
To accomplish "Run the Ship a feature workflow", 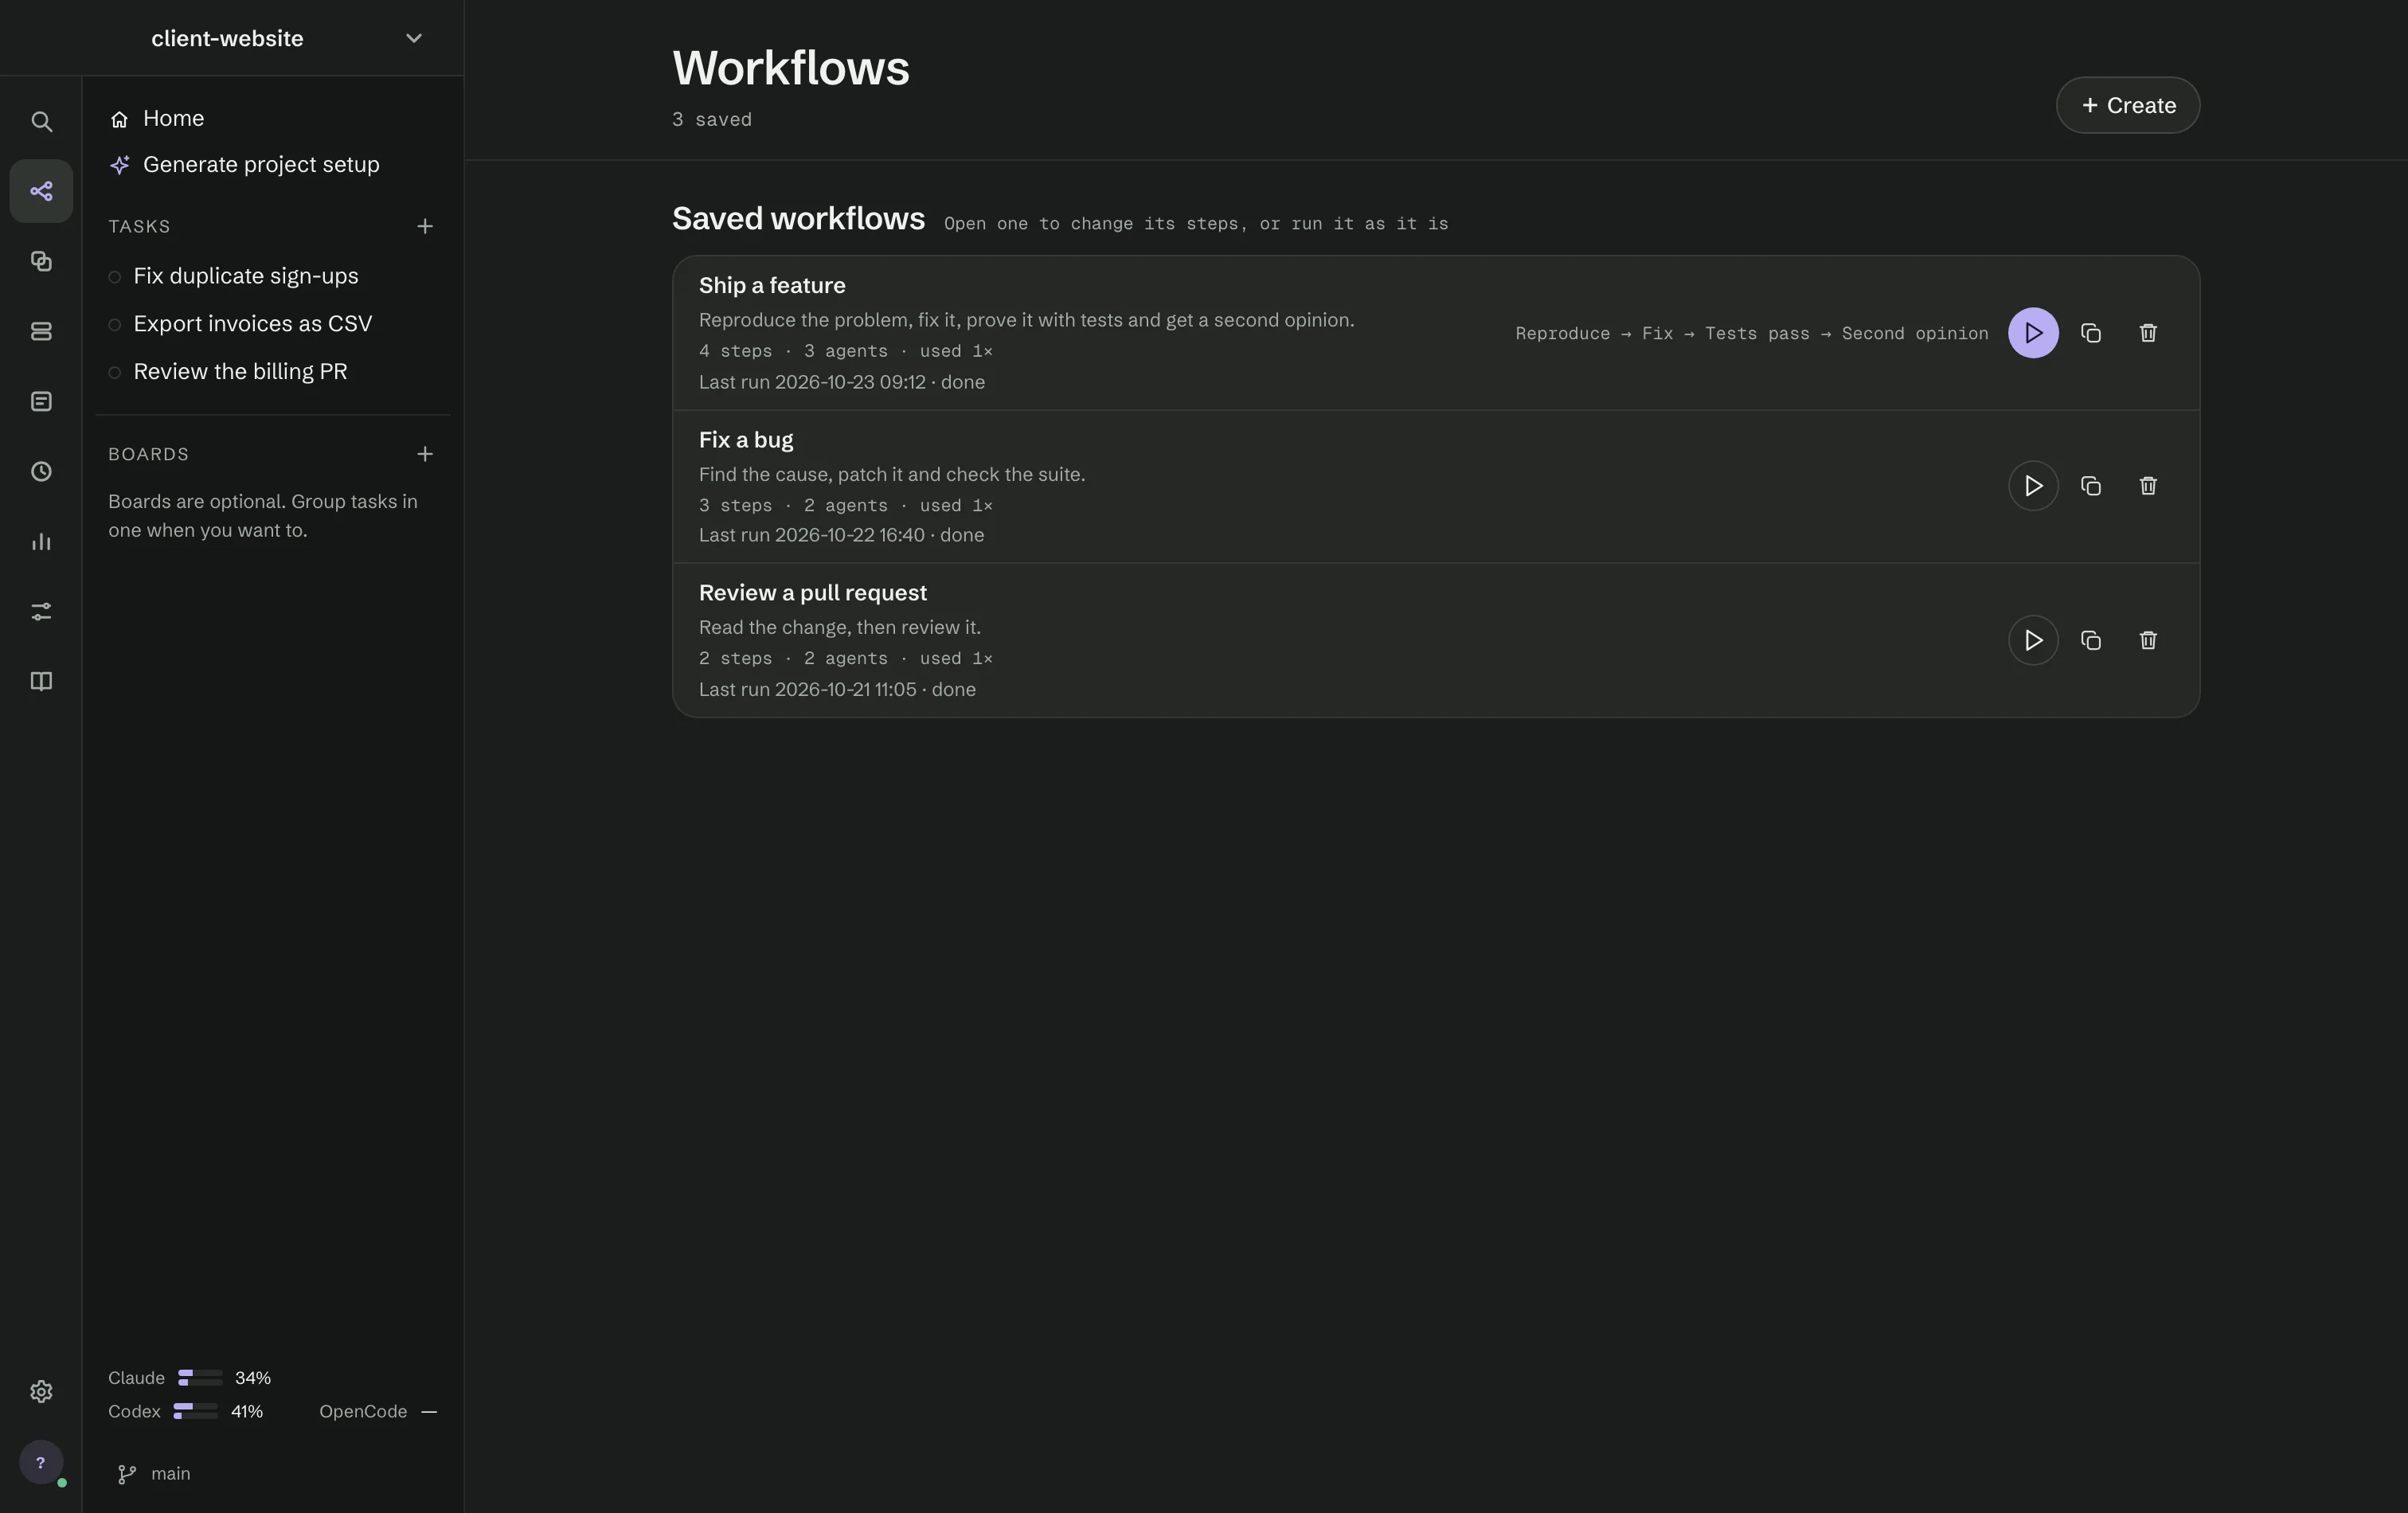I will point(2033,333).
